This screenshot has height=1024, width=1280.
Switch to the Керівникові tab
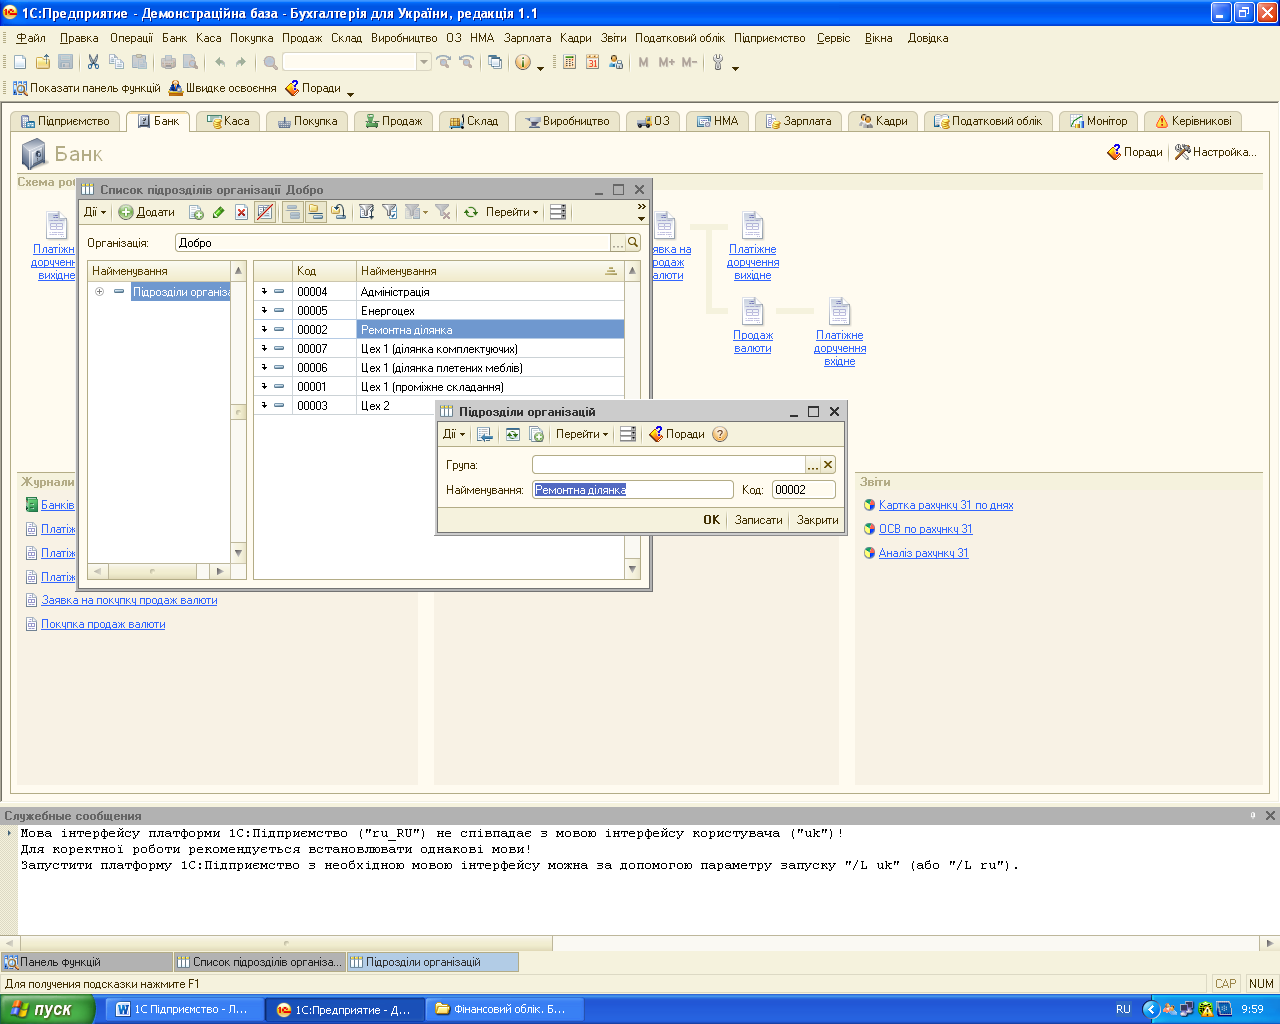(x=1193, y=121)
